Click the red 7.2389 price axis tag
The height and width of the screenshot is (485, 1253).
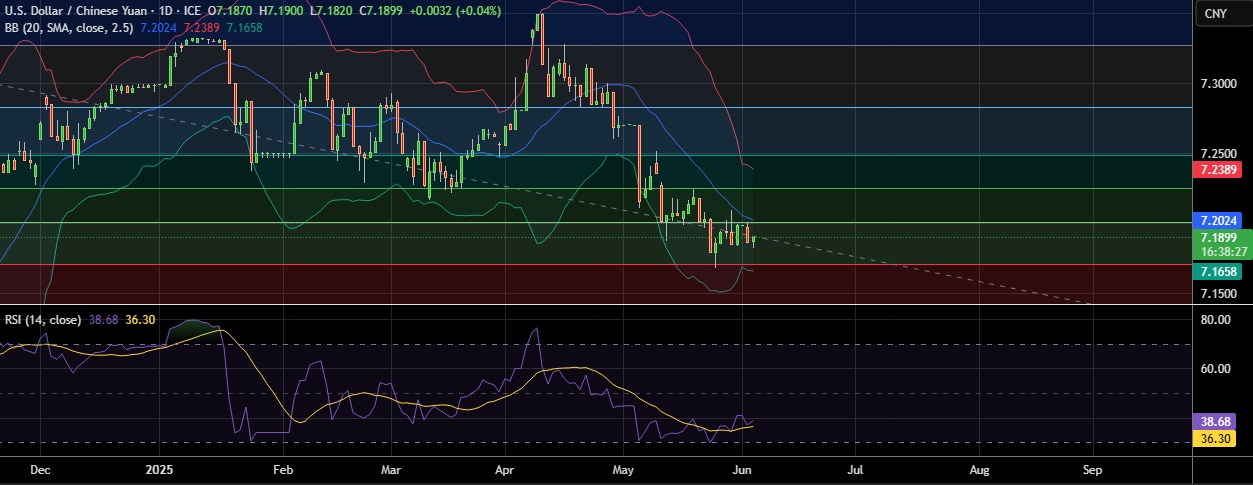tap(1216, 171)
